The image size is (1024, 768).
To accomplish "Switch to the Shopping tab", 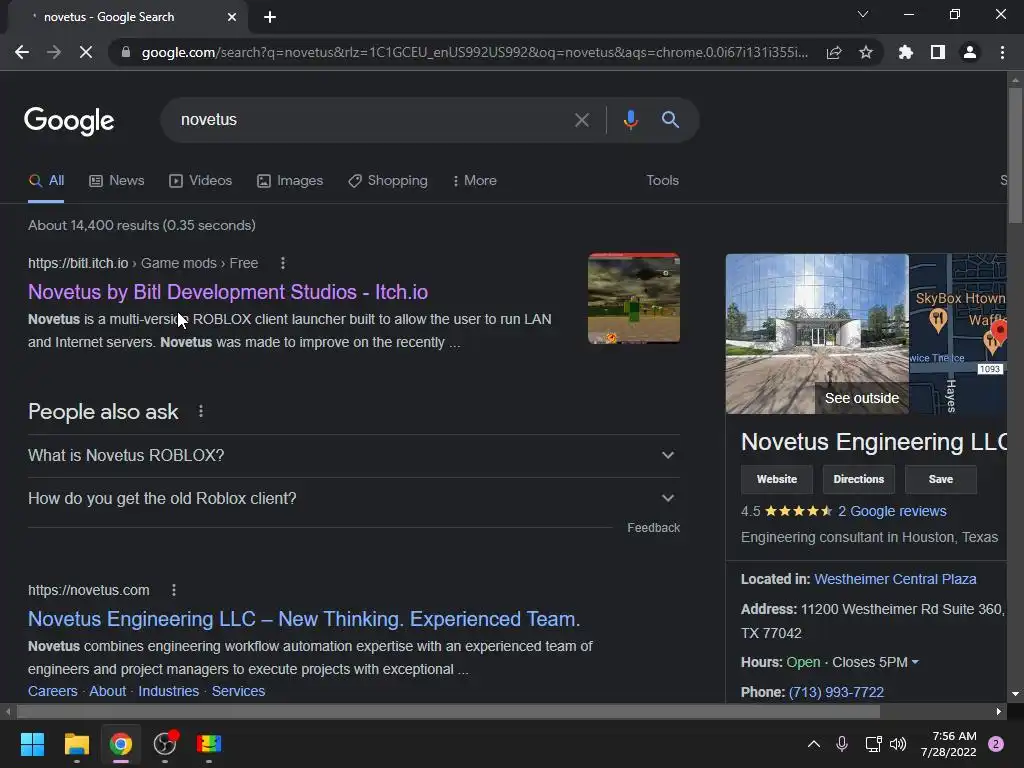I will click(388, 181).
